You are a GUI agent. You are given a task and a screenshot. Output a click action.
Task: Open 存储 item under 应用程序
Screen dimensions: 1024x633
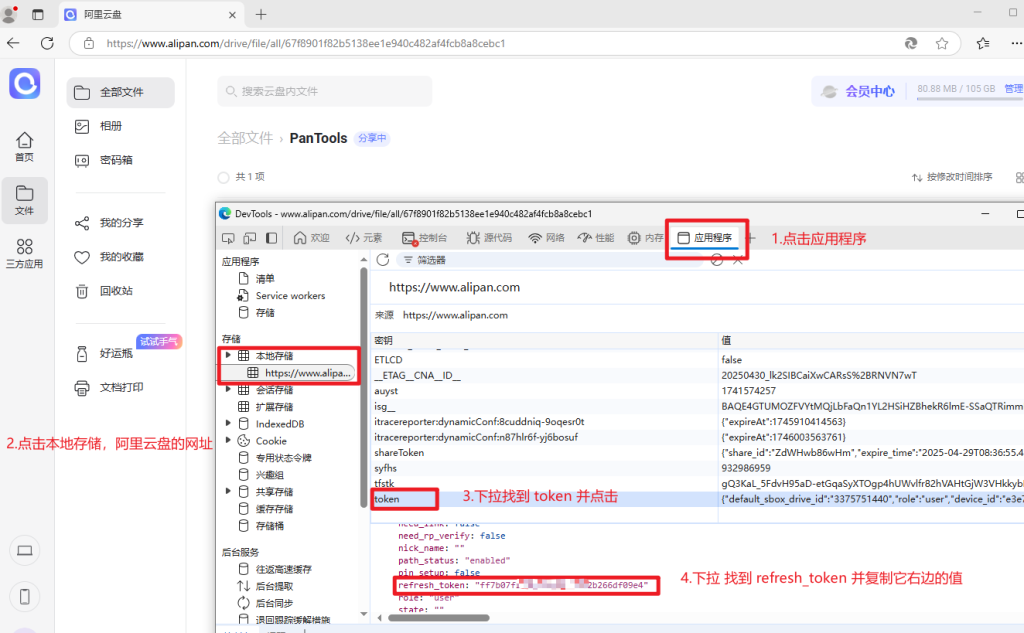[257, 313]
